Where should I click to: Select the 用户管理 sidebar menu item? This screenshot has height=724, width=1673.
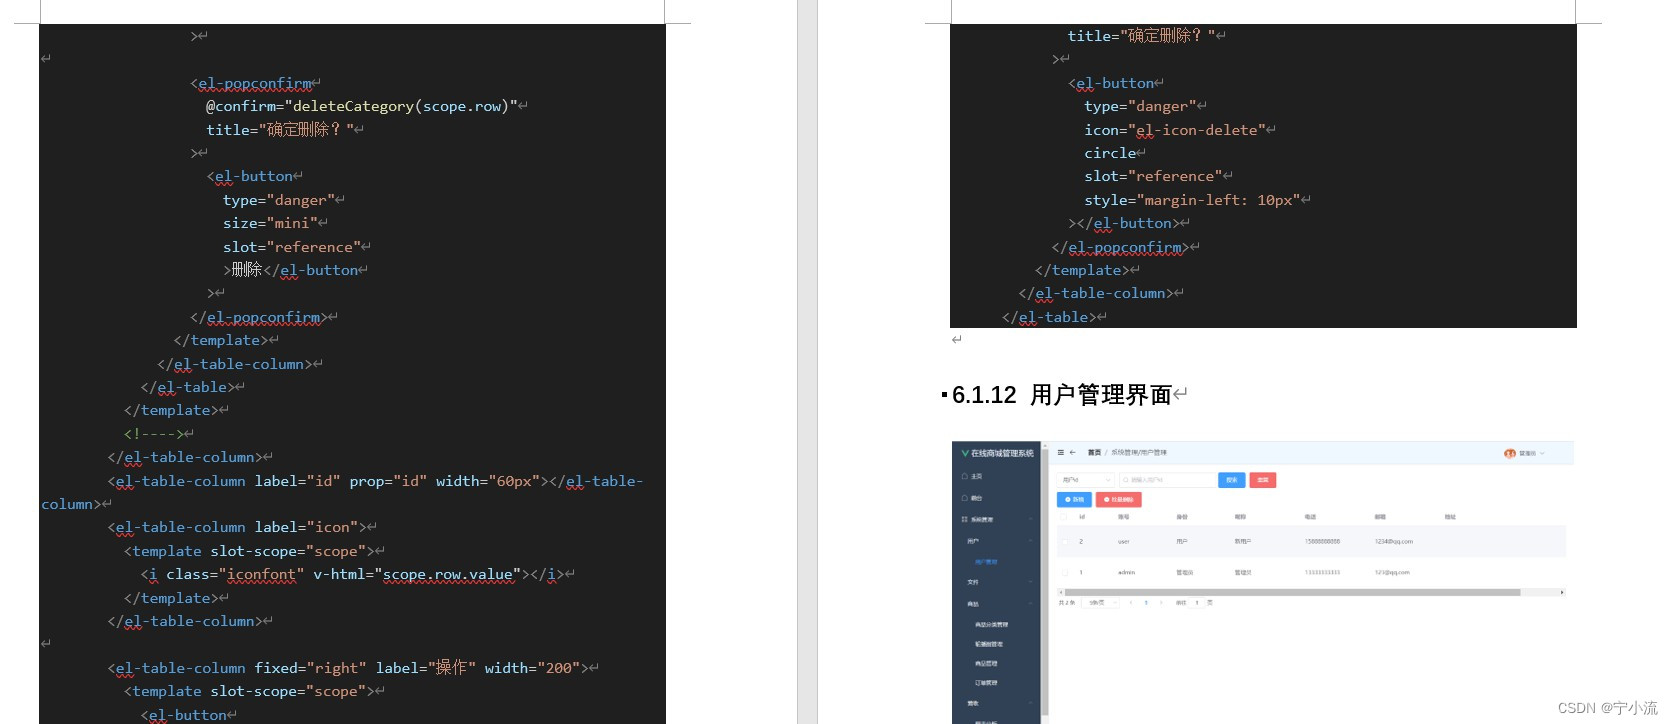tap(986, 562)
